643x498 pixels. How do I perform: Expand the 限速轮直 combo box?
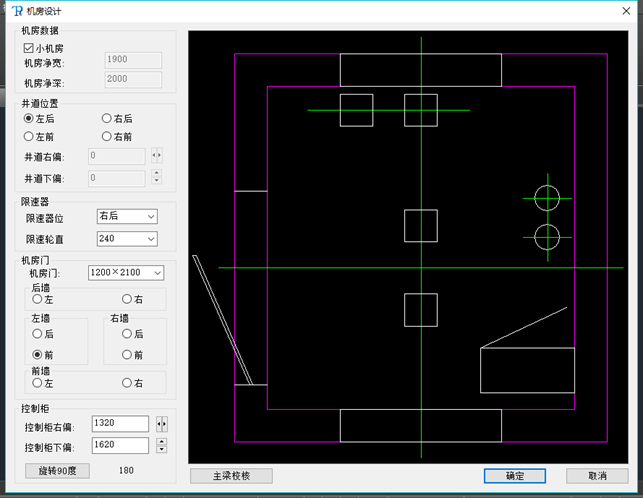coord(127,239)
